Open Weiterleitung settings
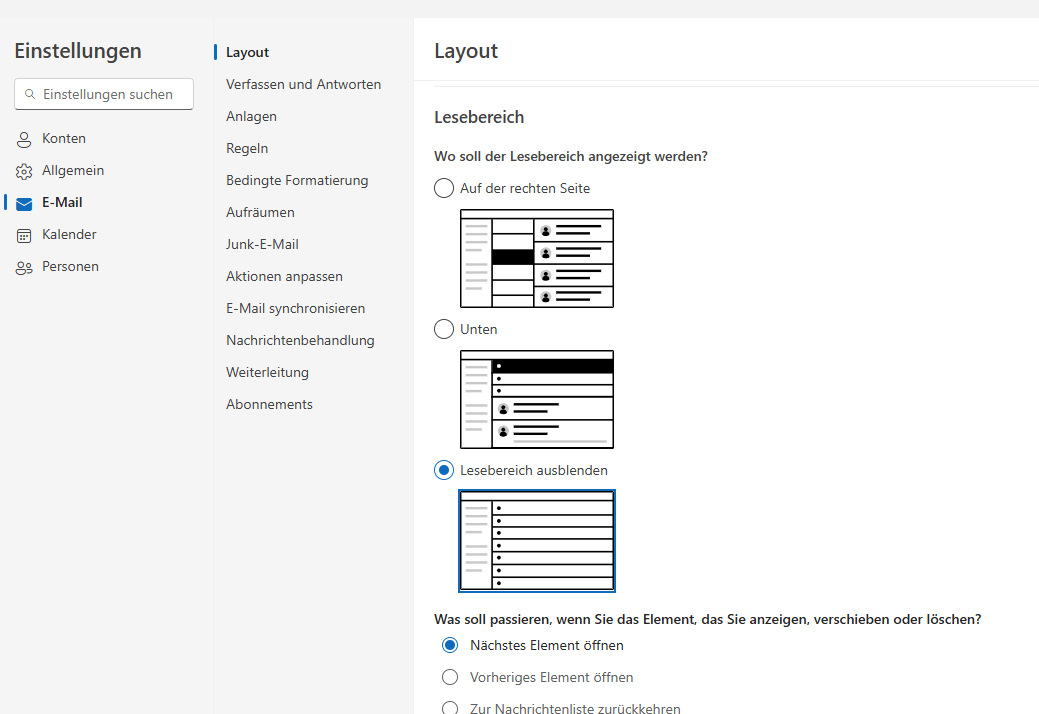 268,372
